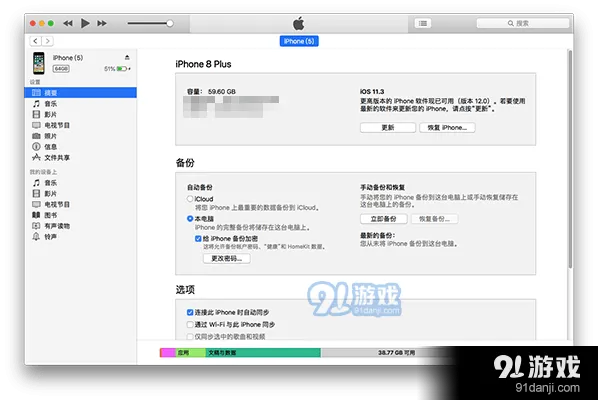Adjust the volume slider knob

tap(170, 23)
